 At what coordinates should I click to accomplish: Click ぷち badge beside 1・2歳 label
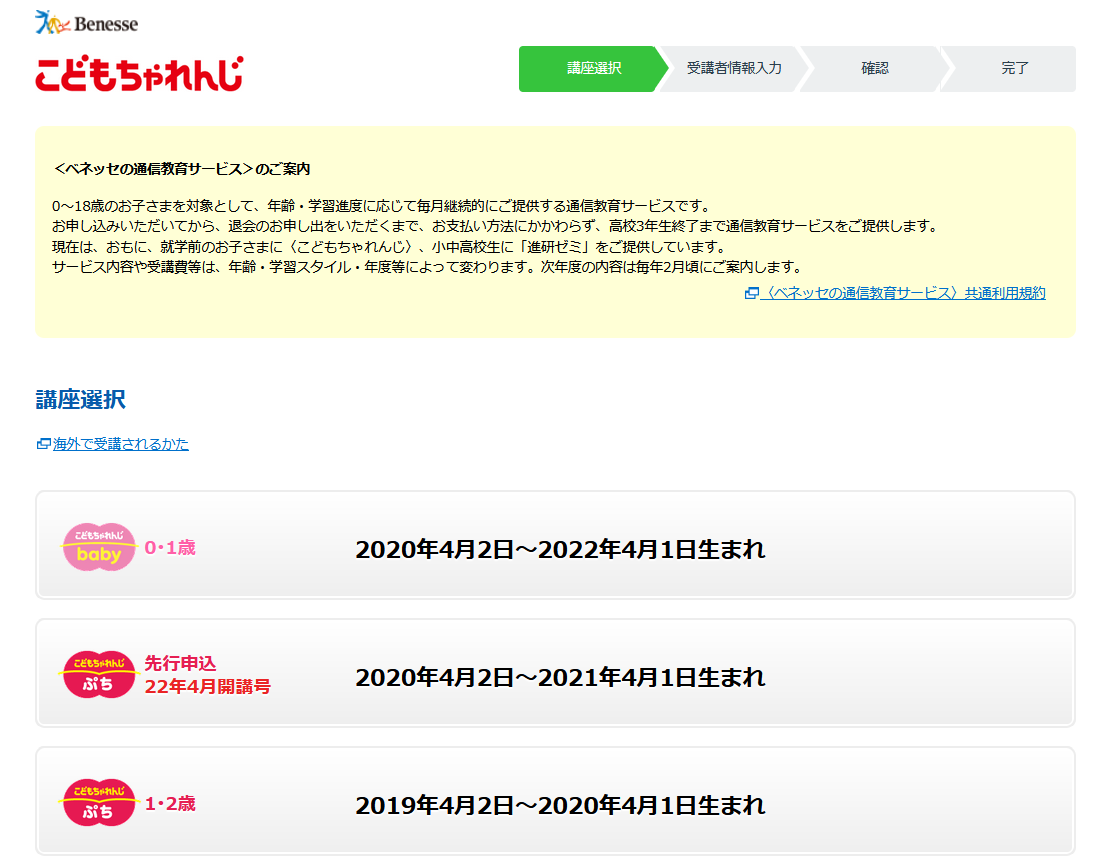pos(99,803)
